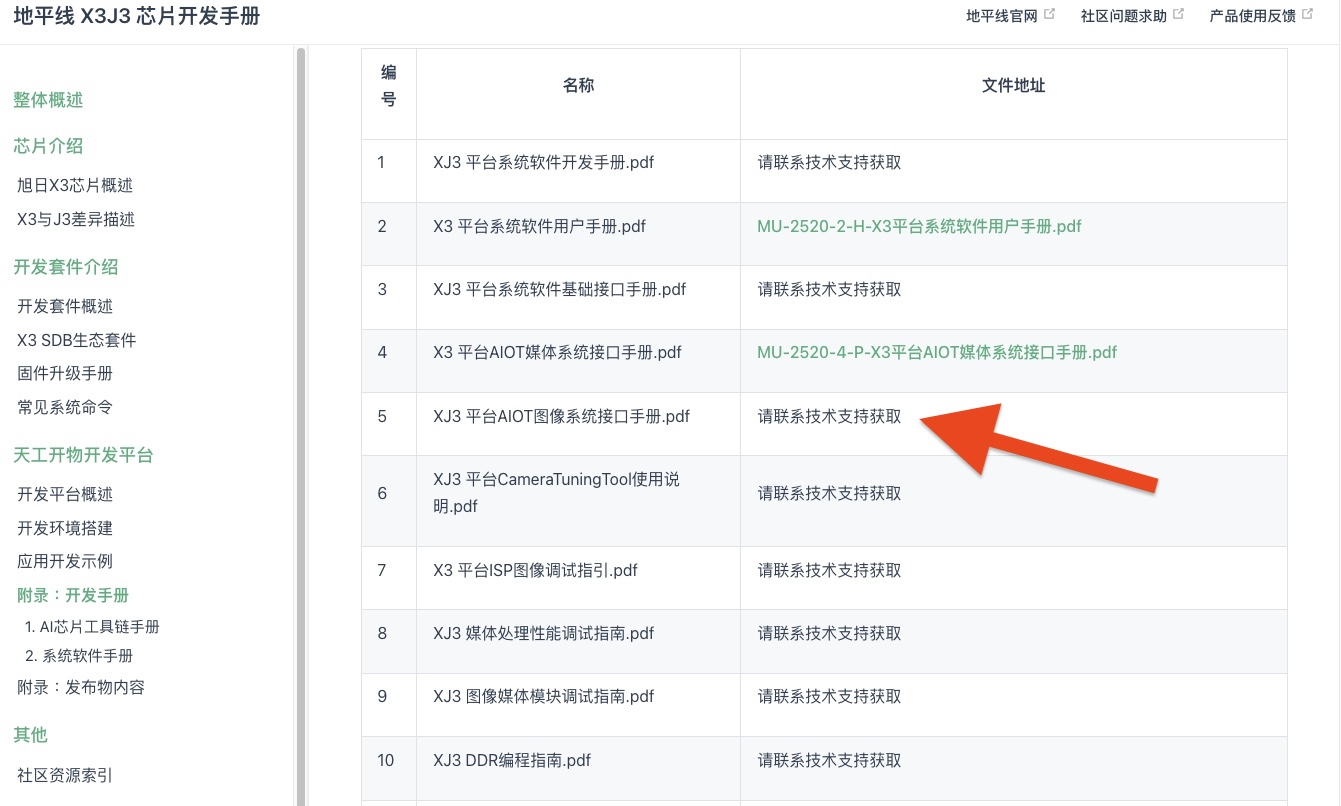Viewport: 1341px width, 806px height.
Task: Open the 开发套件介绍 sidebar section
Action: [x=66, y=267]
